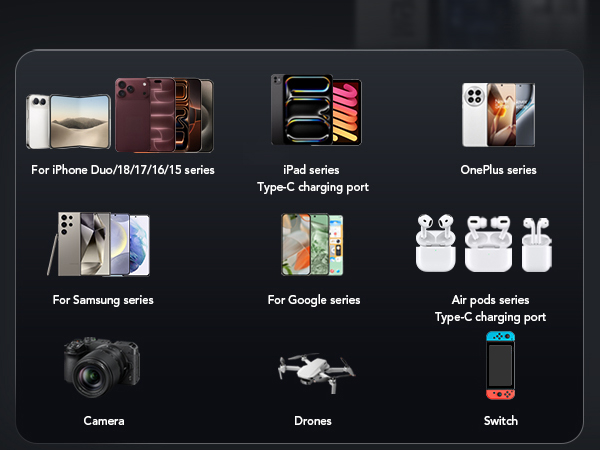Select the first AirPods case on the left

click(435, 243)
